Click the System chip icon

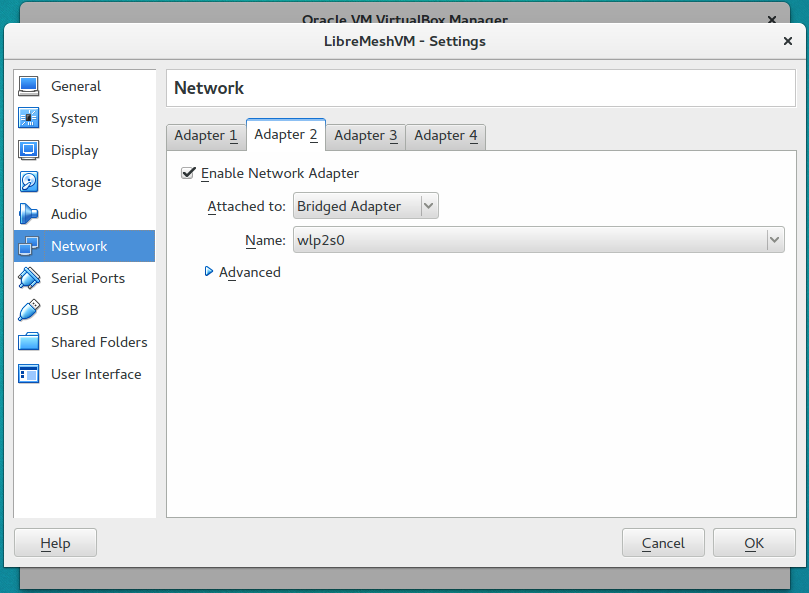(x=28, y=118)
